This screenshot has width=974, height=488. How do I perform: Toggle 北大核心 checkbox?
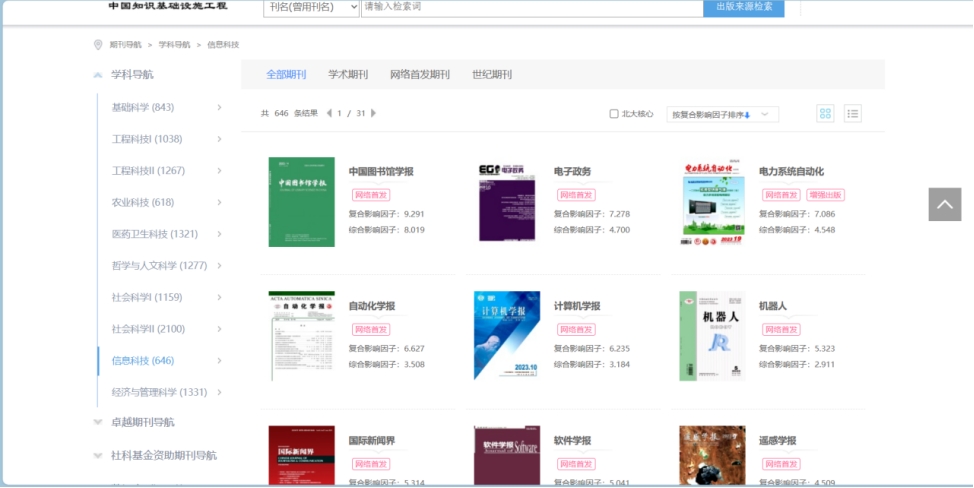(614, 114)
